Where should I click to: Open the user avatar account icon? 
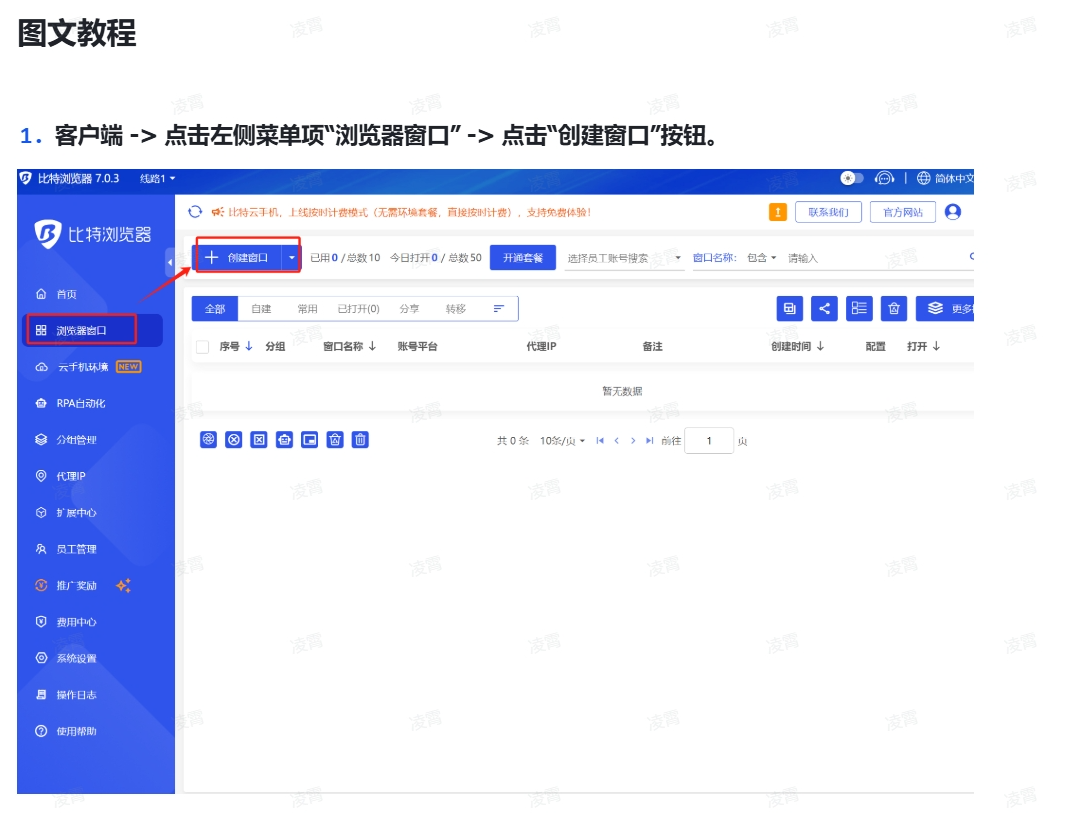[953, 212]
